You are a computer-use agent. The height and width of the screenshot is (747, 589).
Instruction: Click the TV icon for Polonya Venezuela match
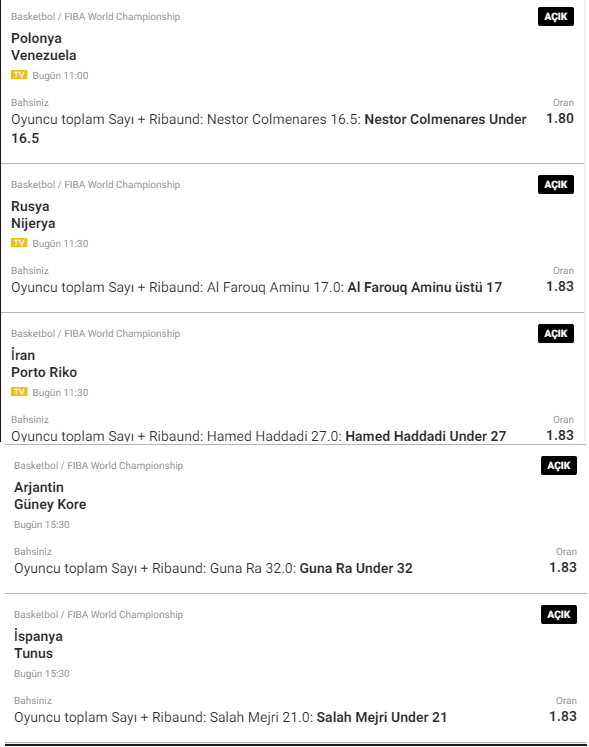click(x=19, y=75)
